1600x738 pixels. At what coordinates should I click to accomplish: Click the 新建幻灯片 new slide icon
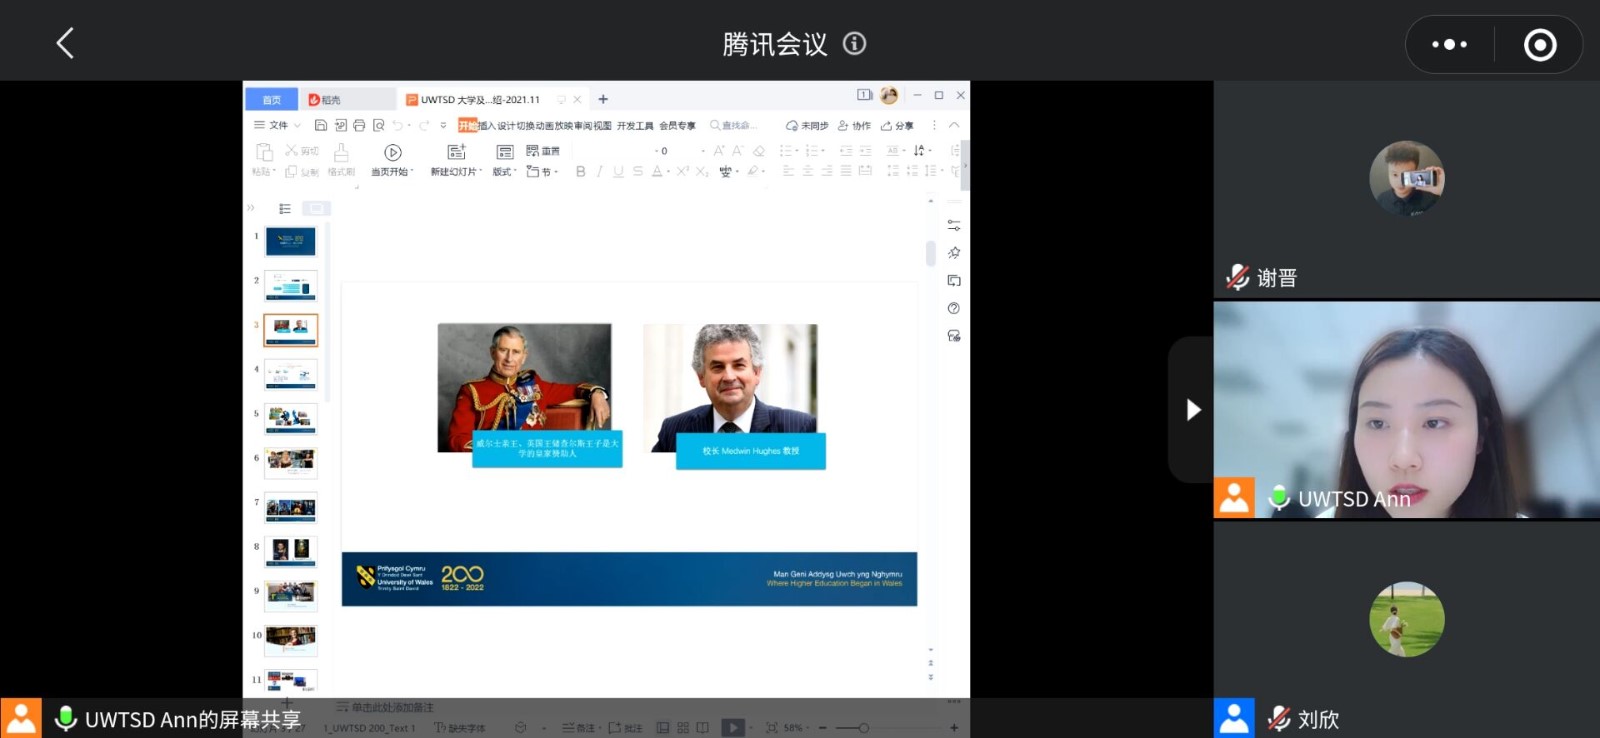(456, 152)
